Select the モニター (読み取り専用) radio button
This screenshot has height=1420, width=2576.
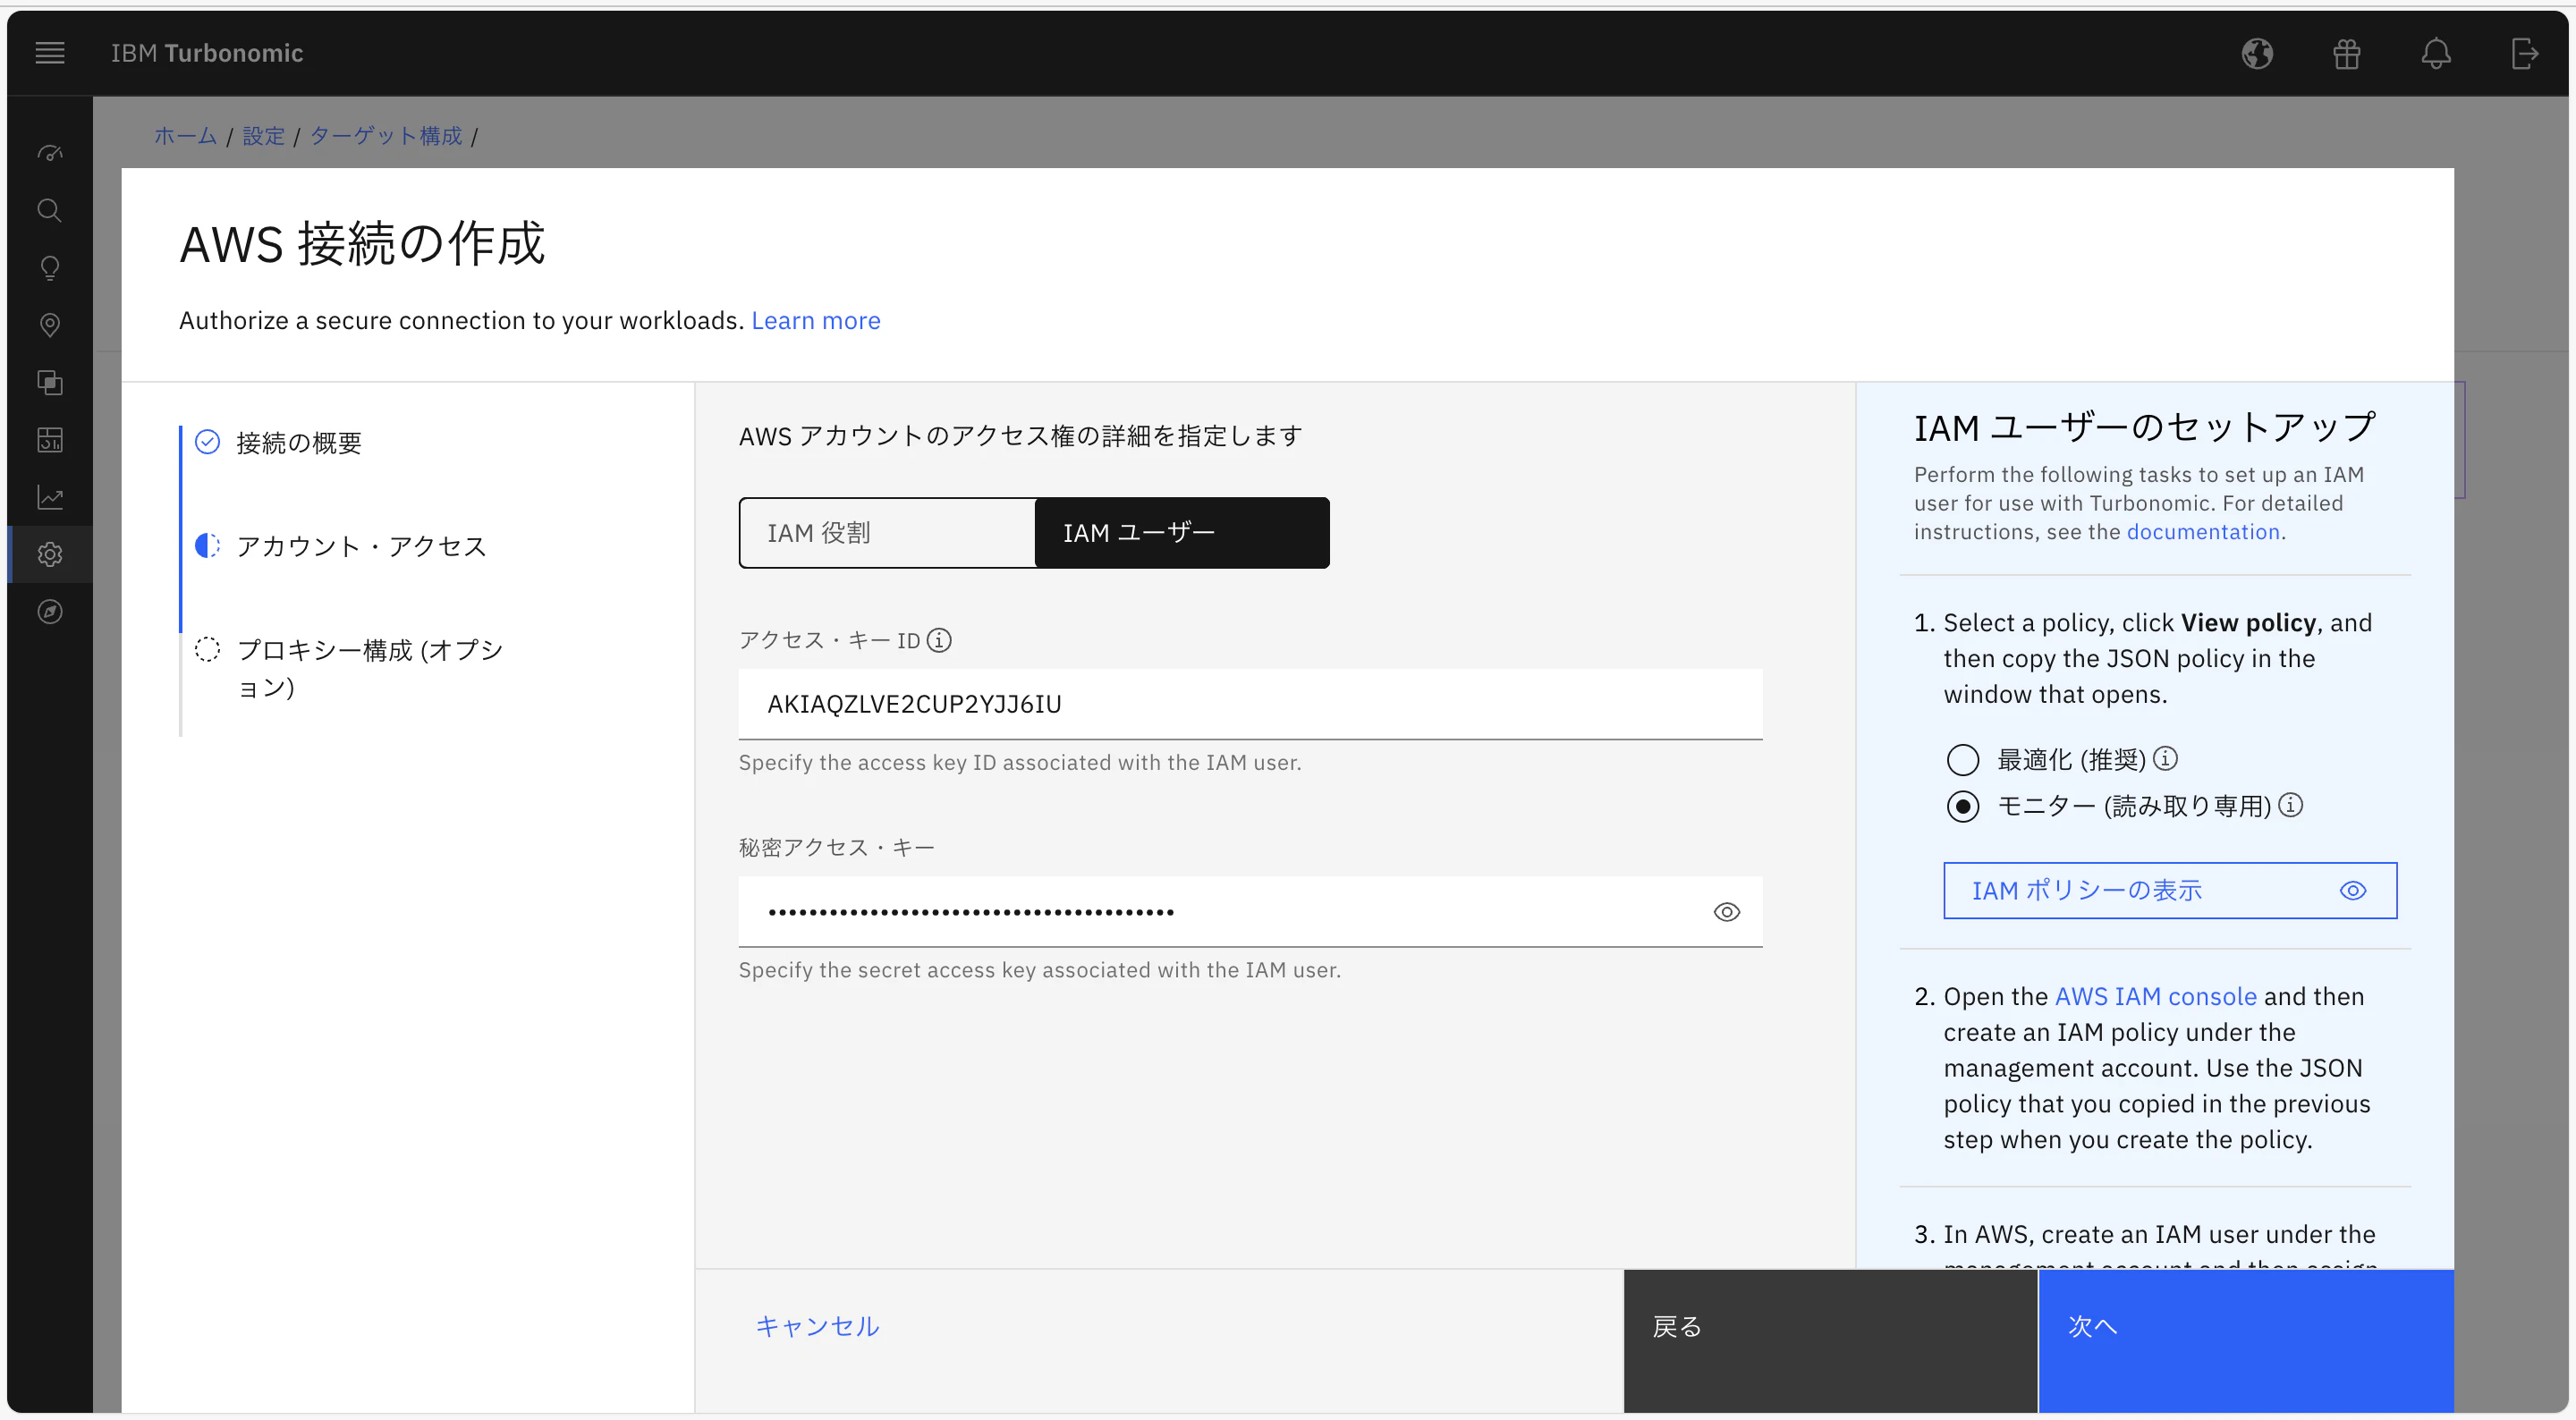tap(1963, 806)
